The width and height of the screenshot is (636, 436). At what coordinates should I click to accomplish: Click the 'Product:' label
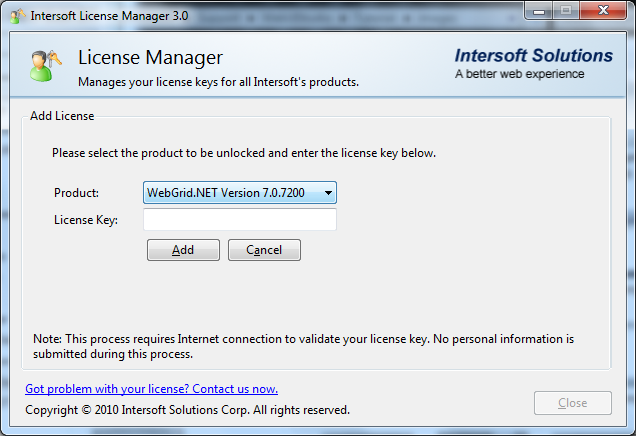coord(76,192)
